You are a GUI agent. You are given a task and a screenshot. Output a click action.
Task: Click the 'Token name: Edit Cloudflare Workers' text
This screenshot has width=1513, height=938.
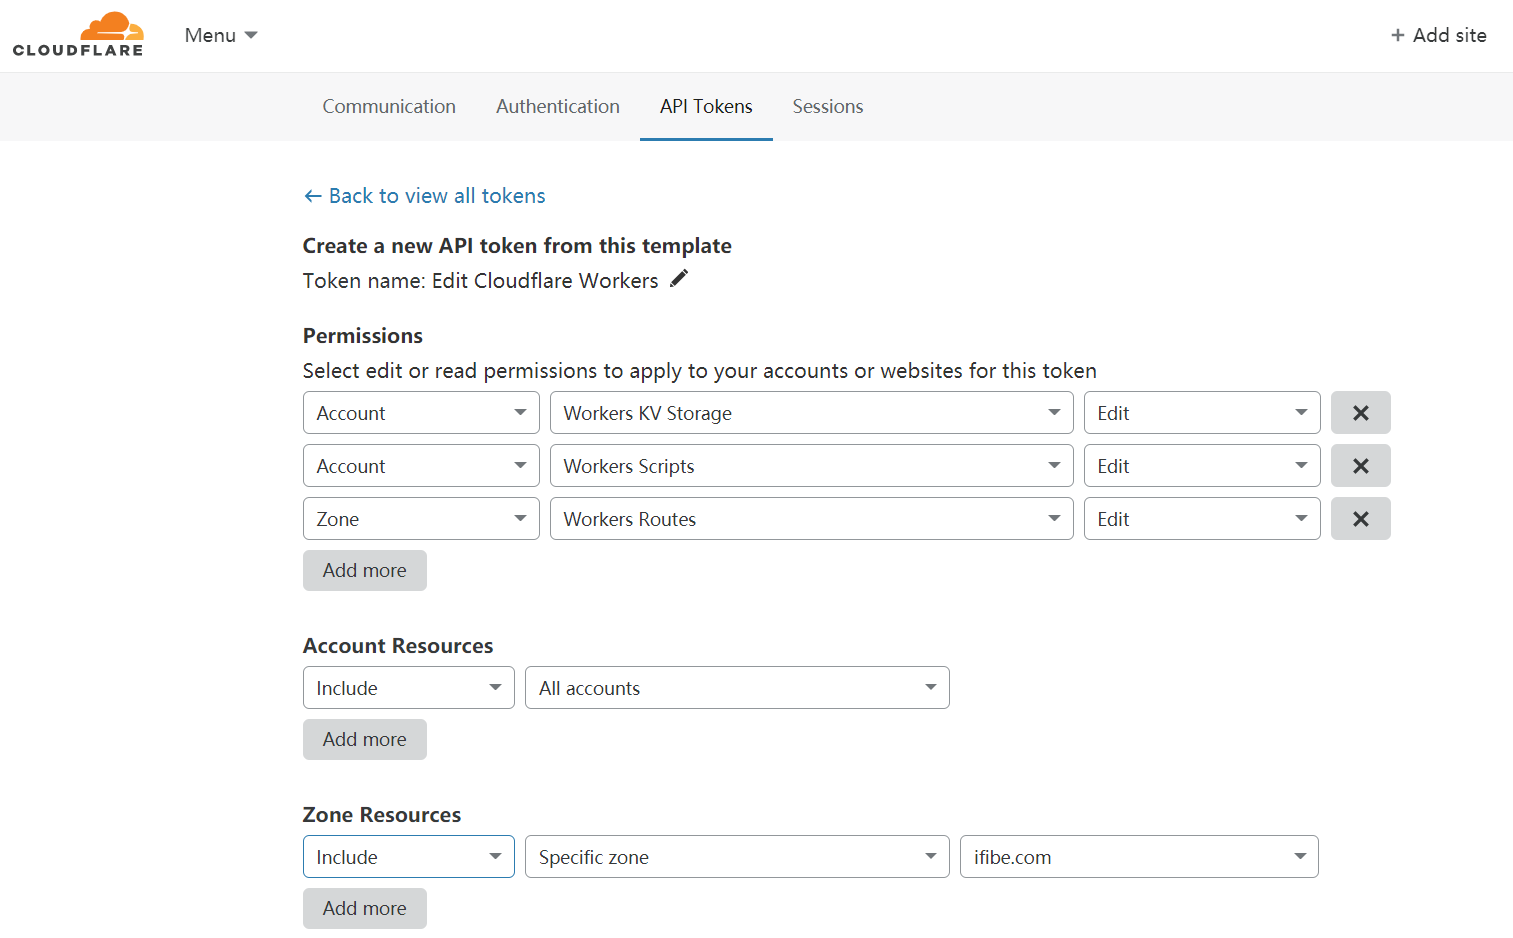click(481, 281)
